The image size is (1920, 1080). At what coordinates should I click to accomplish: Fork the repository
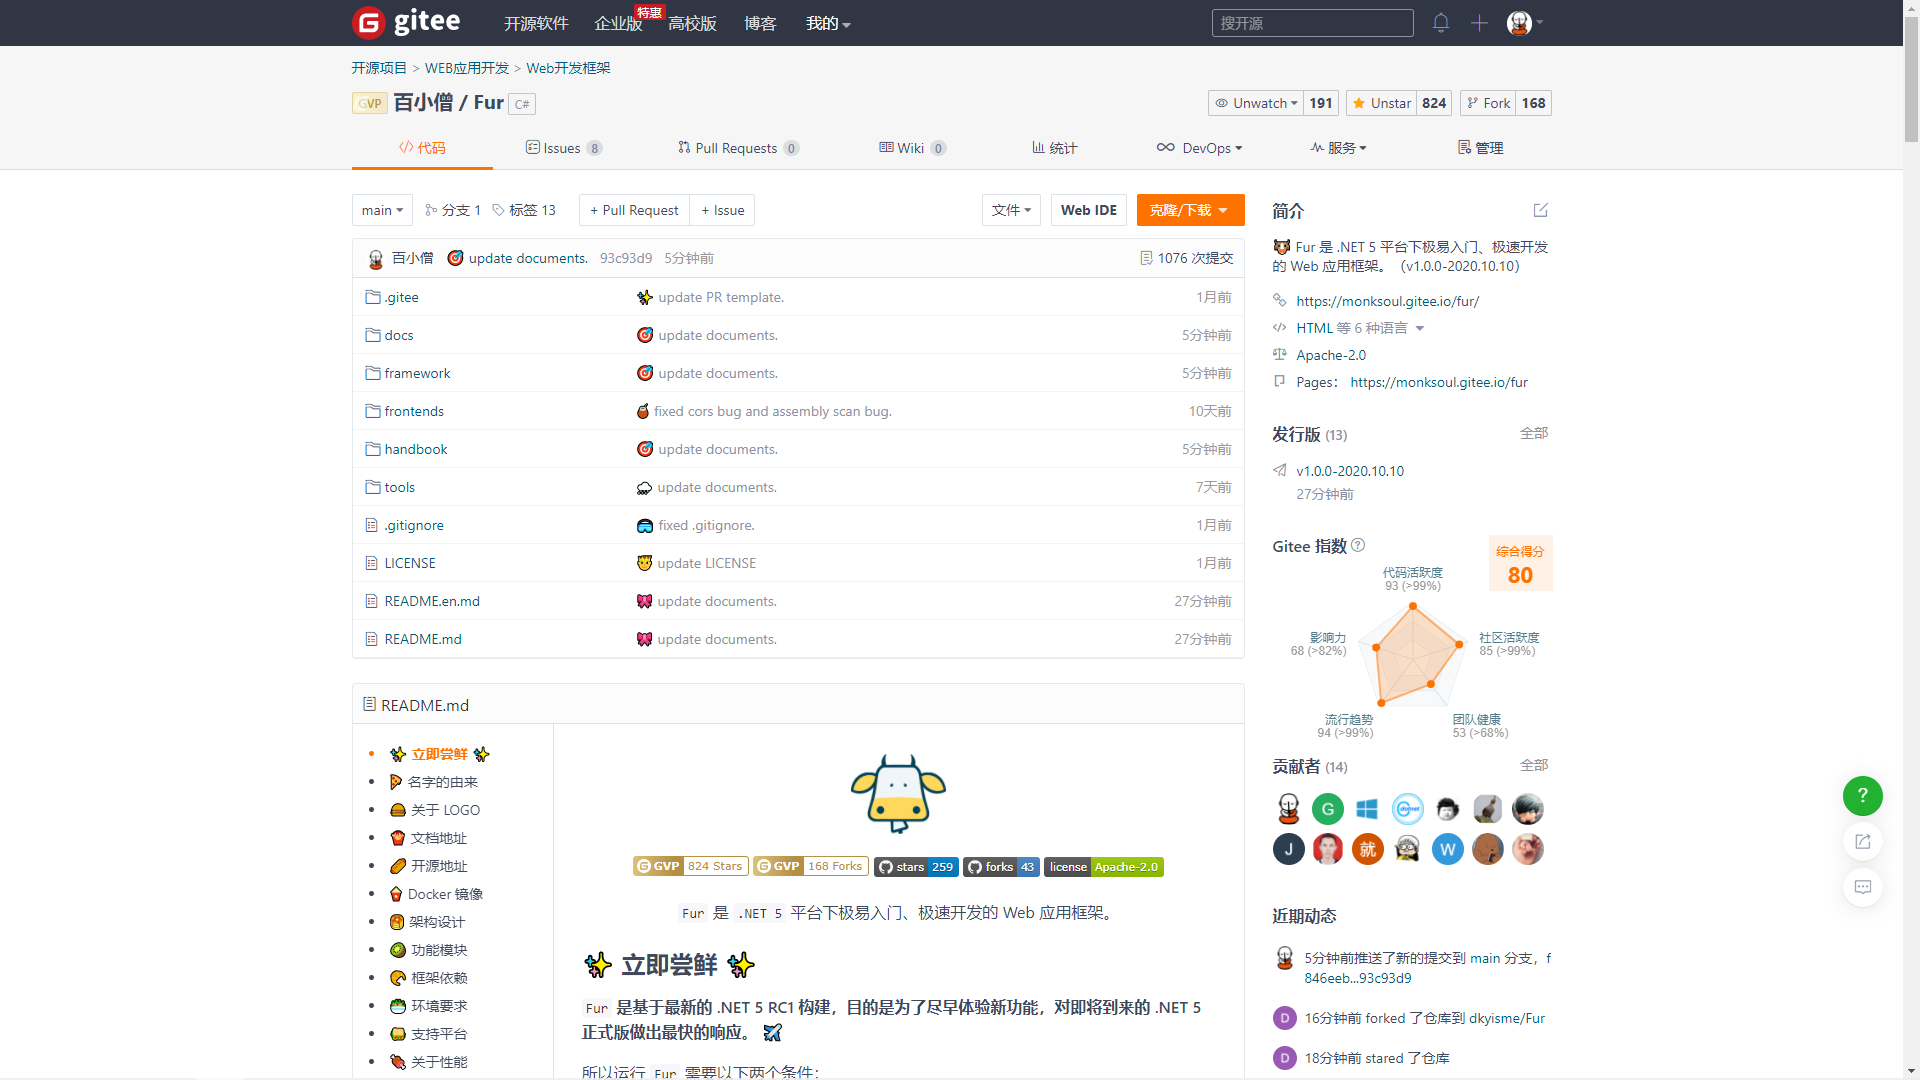pos(1488,103)
